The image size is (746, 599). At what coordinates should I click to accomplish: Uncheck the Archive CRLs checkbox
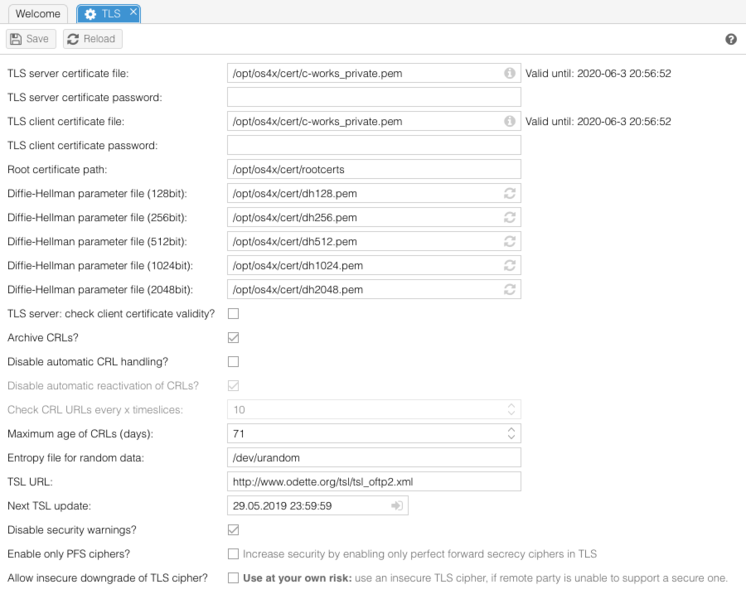coord(233,338)
